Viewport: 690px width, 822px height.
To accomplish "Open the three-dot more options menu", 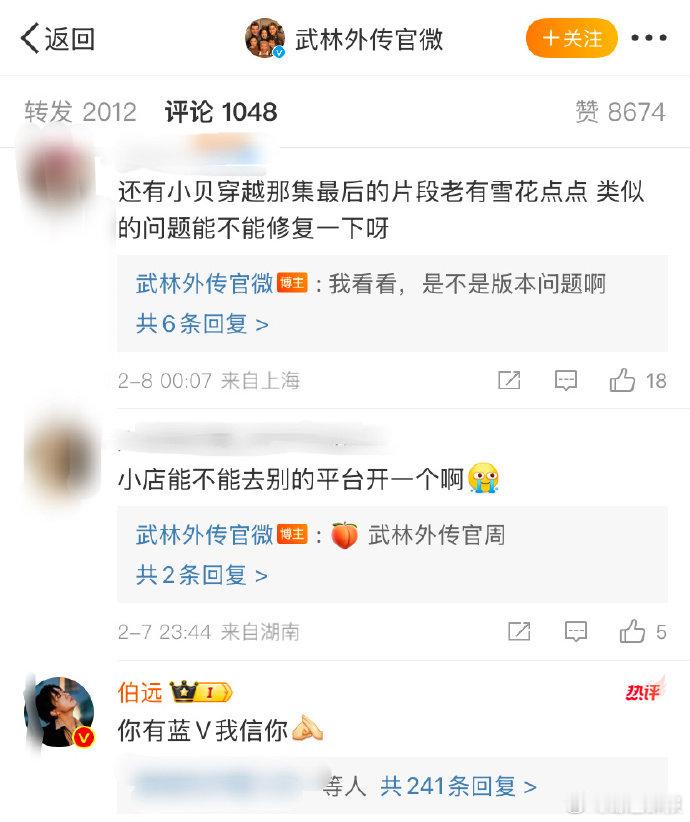I will 649,38.
